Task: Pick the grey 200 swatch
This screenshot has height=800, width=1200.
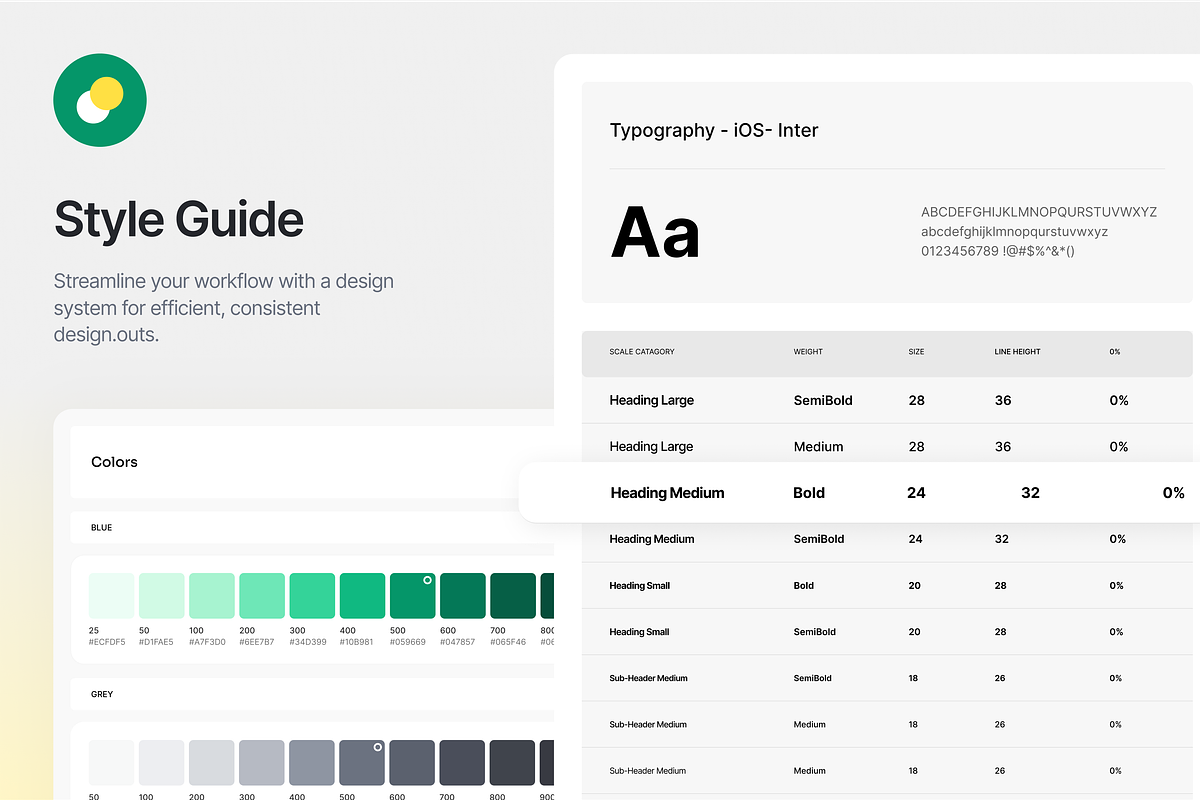Action: (211, 763)
